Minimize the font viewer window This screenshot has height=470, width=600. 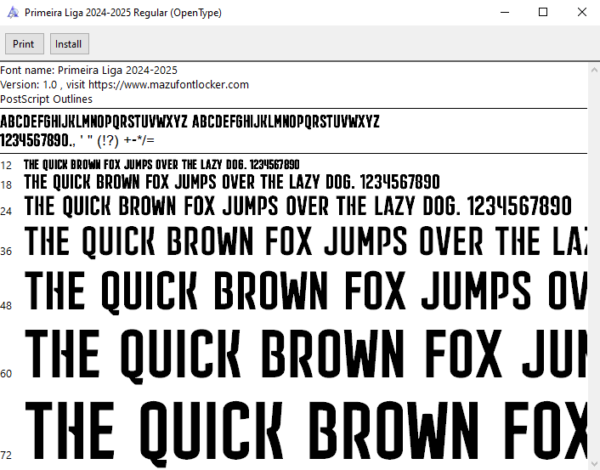(505, 12)
